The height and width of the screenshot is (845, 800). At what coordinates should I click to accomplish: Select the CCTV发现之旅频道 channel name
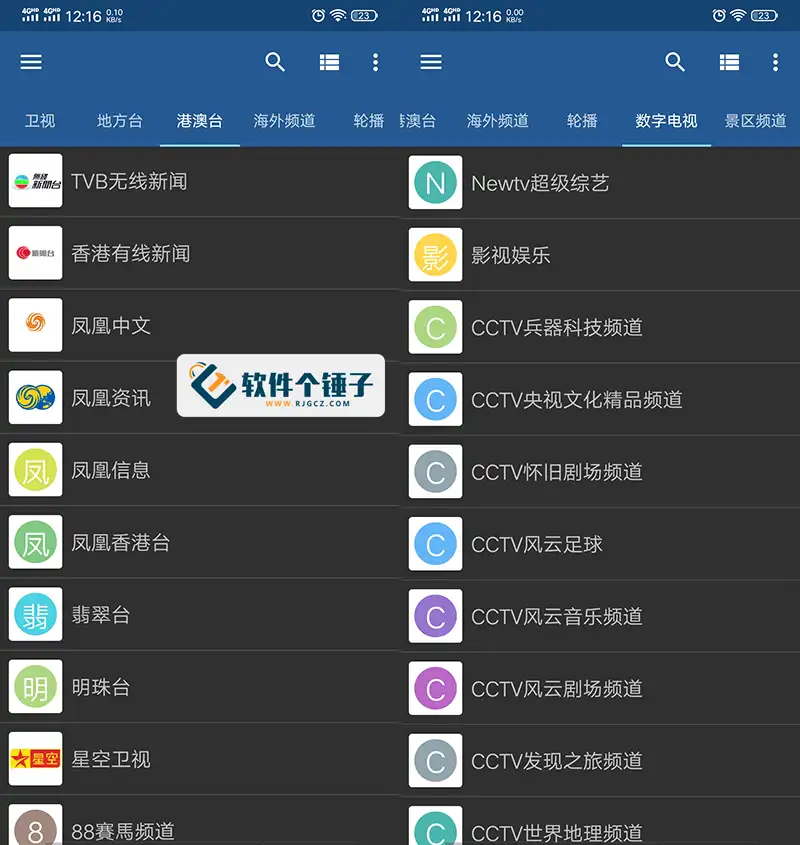(557, 761)
